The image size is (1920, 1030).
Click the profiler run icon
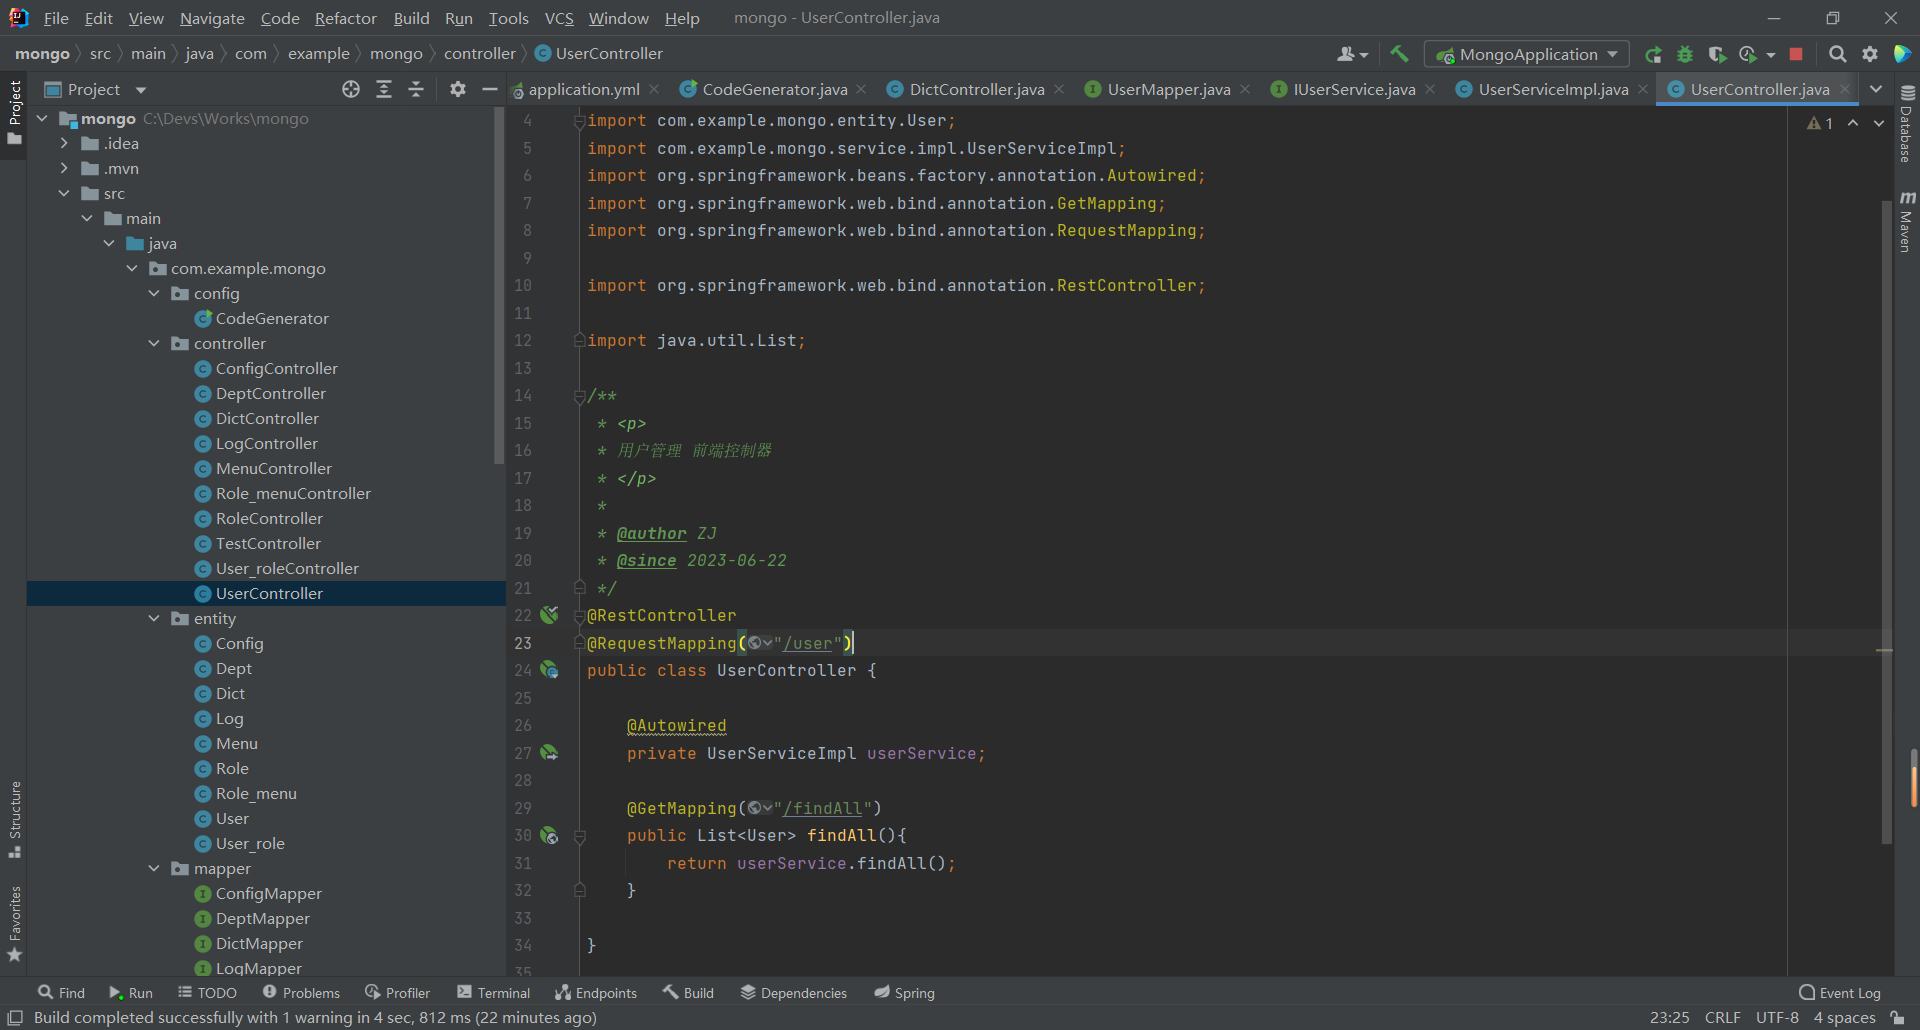tap(1748, 54)
